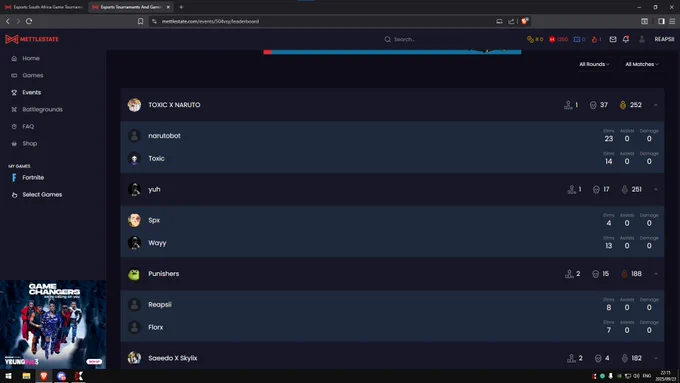
Task: Open the Games sidebar item
Action: (x=33, y=75)
